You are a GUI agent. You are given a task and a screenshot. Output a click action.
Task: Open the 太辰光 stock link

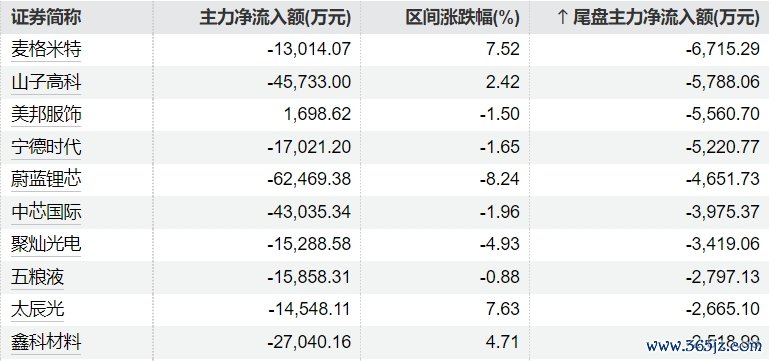[37, 309]
